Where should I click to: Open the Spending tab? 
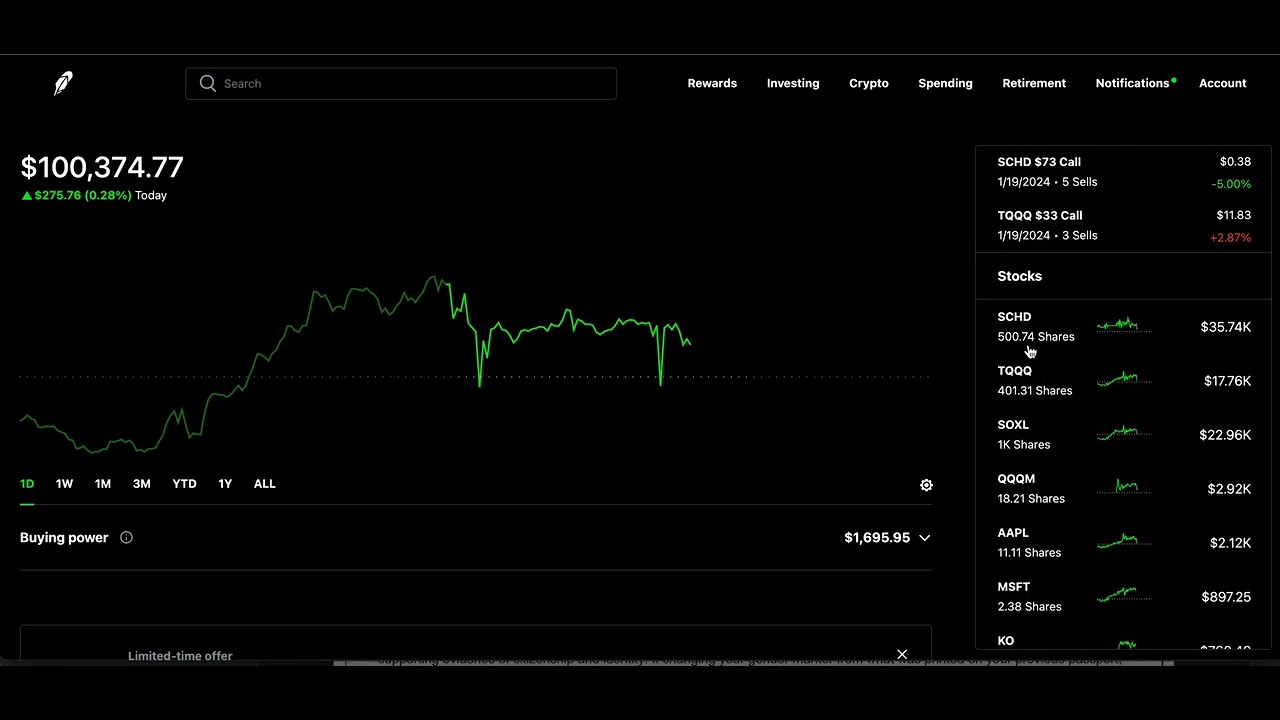(945, 83)
